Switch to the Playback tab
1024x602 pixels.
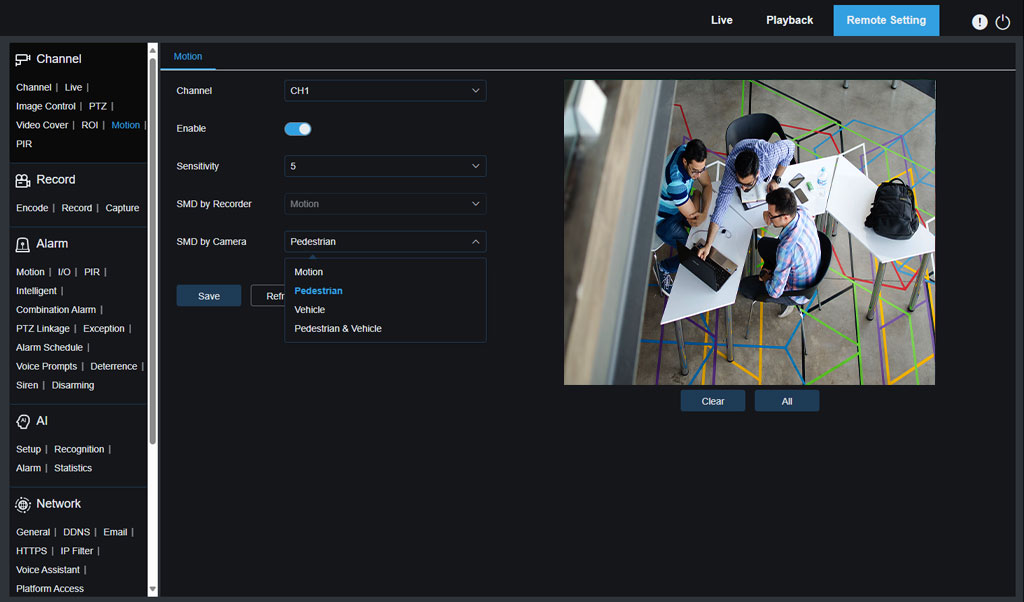click(789, 20)
